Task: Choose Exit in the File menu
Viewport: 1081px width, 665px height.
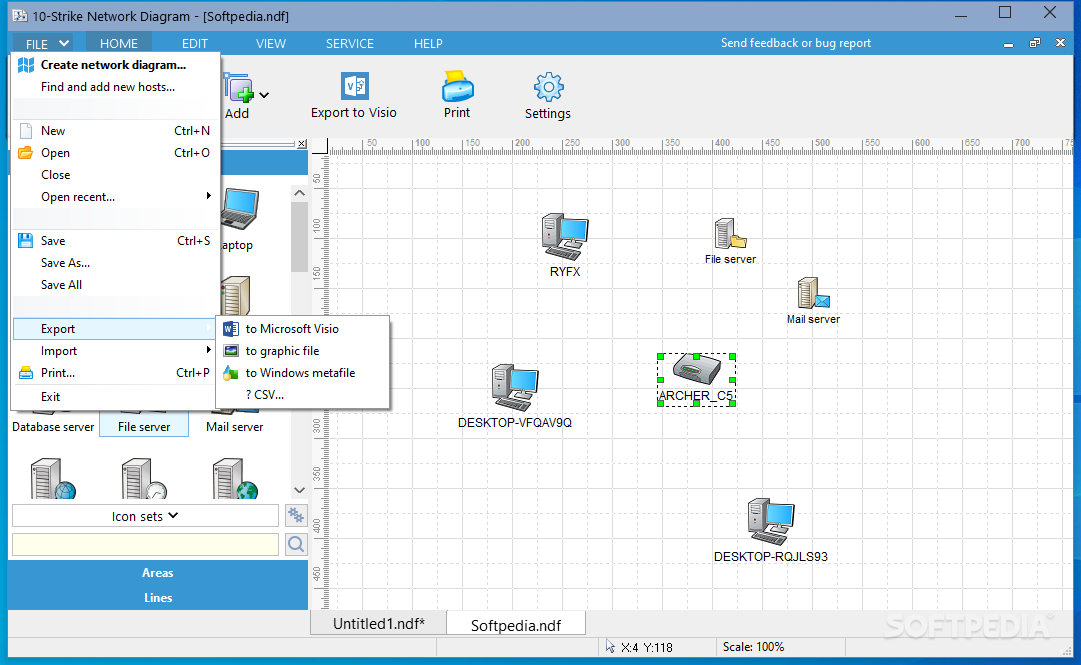Action: pyautogui.click(x=115, y=396)
